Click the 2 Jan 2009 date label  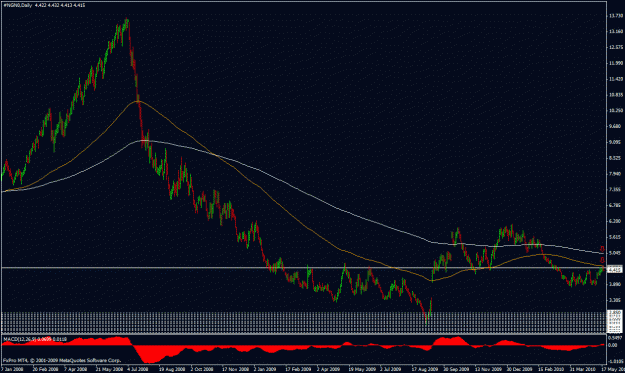pos(265,369)
